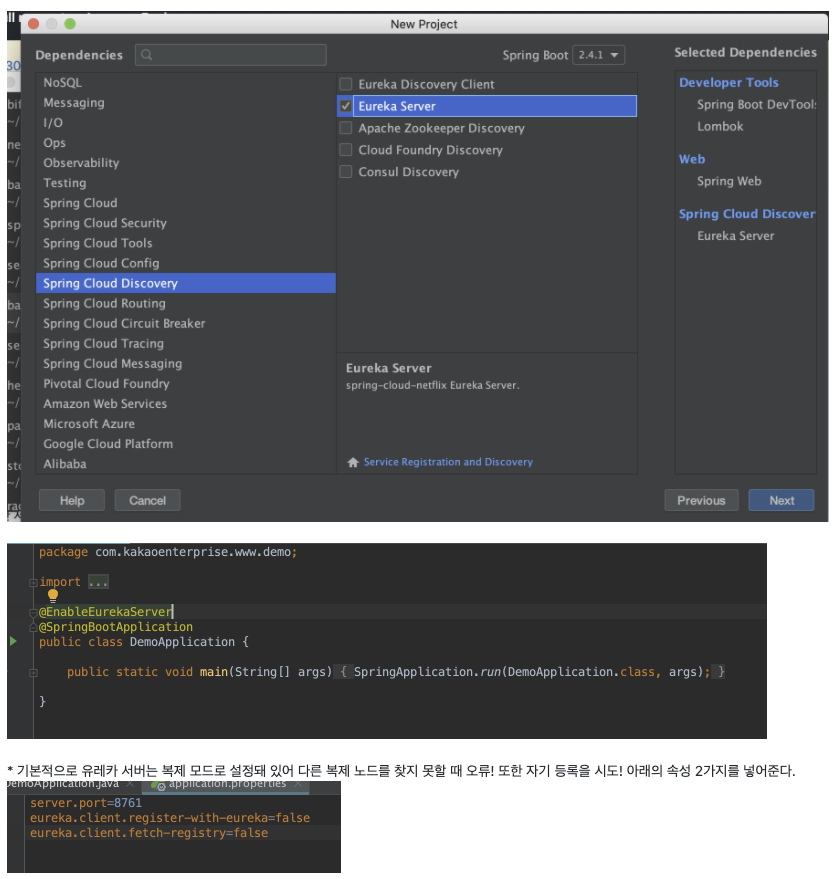Image resolution: width=836 pixels, height=879 pixels.
Task: Click Developer Tools group header
Action: click(728, 83)
